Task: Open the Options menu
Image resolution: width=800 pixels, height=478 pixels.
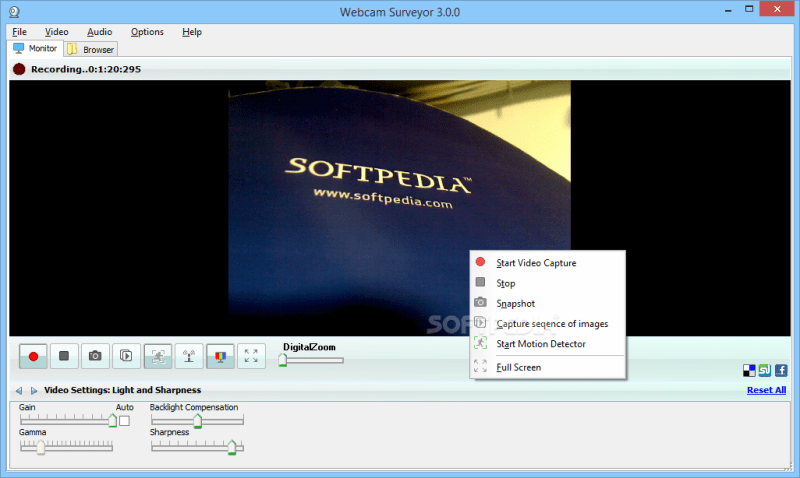Action: [147, 32]
